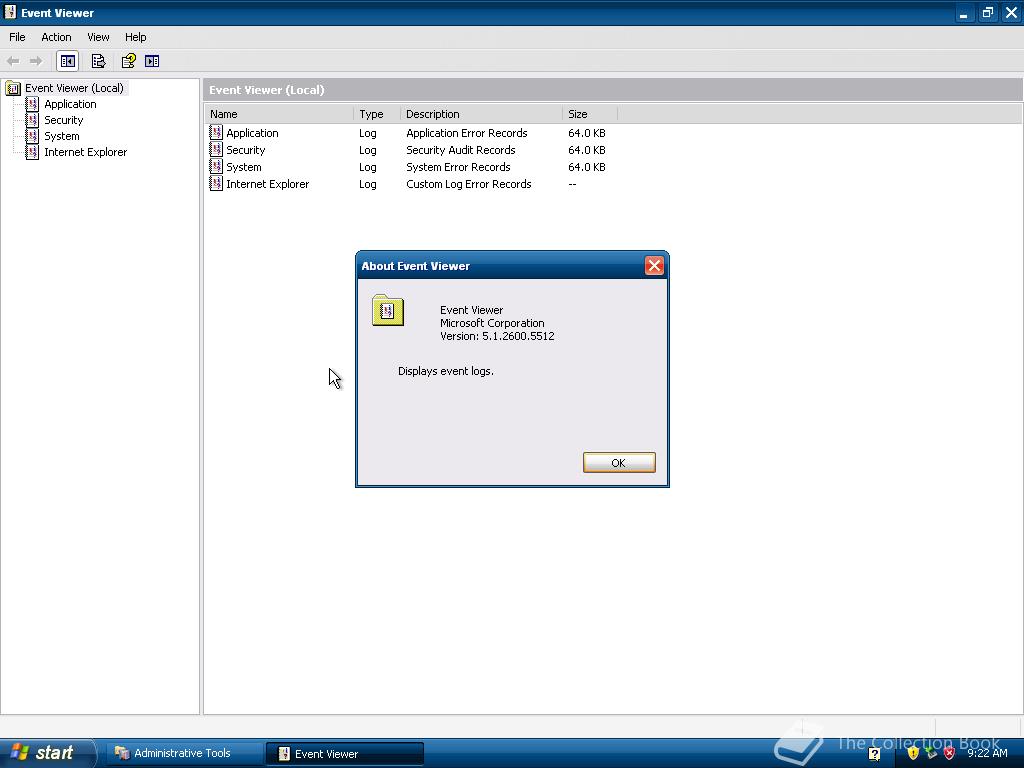Image resolution: width=1024 pixels, height=768 pixels.
Task: Click 'System Error Records' description cell
Action: pos(458,167)
